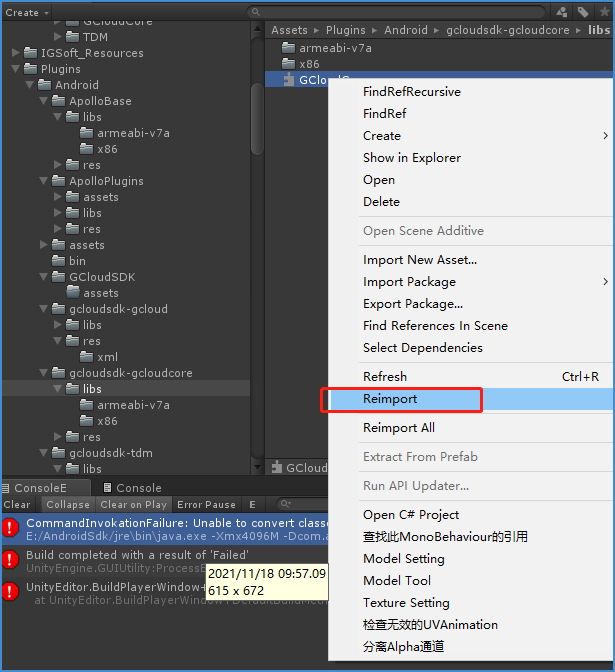Viewport: 615px width, 672px height.
Task: Click the search by label tag icon
Action: click(583, 12)
